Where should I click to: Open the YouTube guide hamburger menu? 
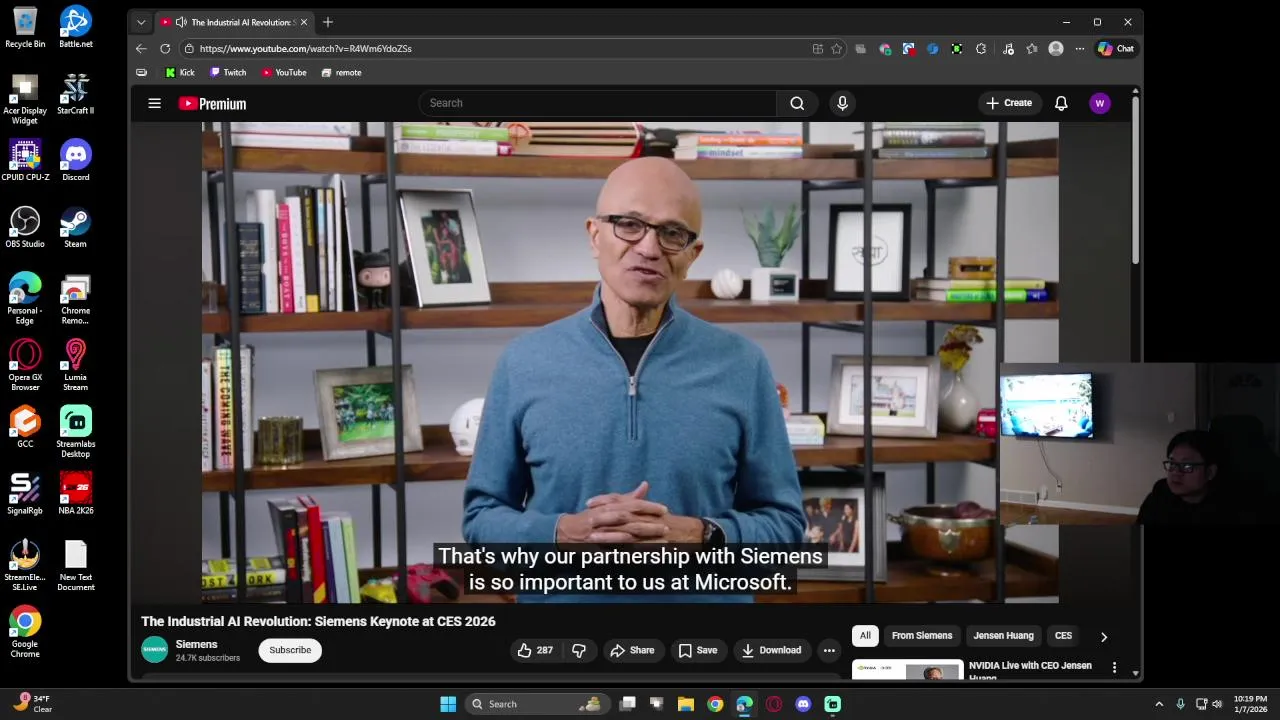coord(154,103)
